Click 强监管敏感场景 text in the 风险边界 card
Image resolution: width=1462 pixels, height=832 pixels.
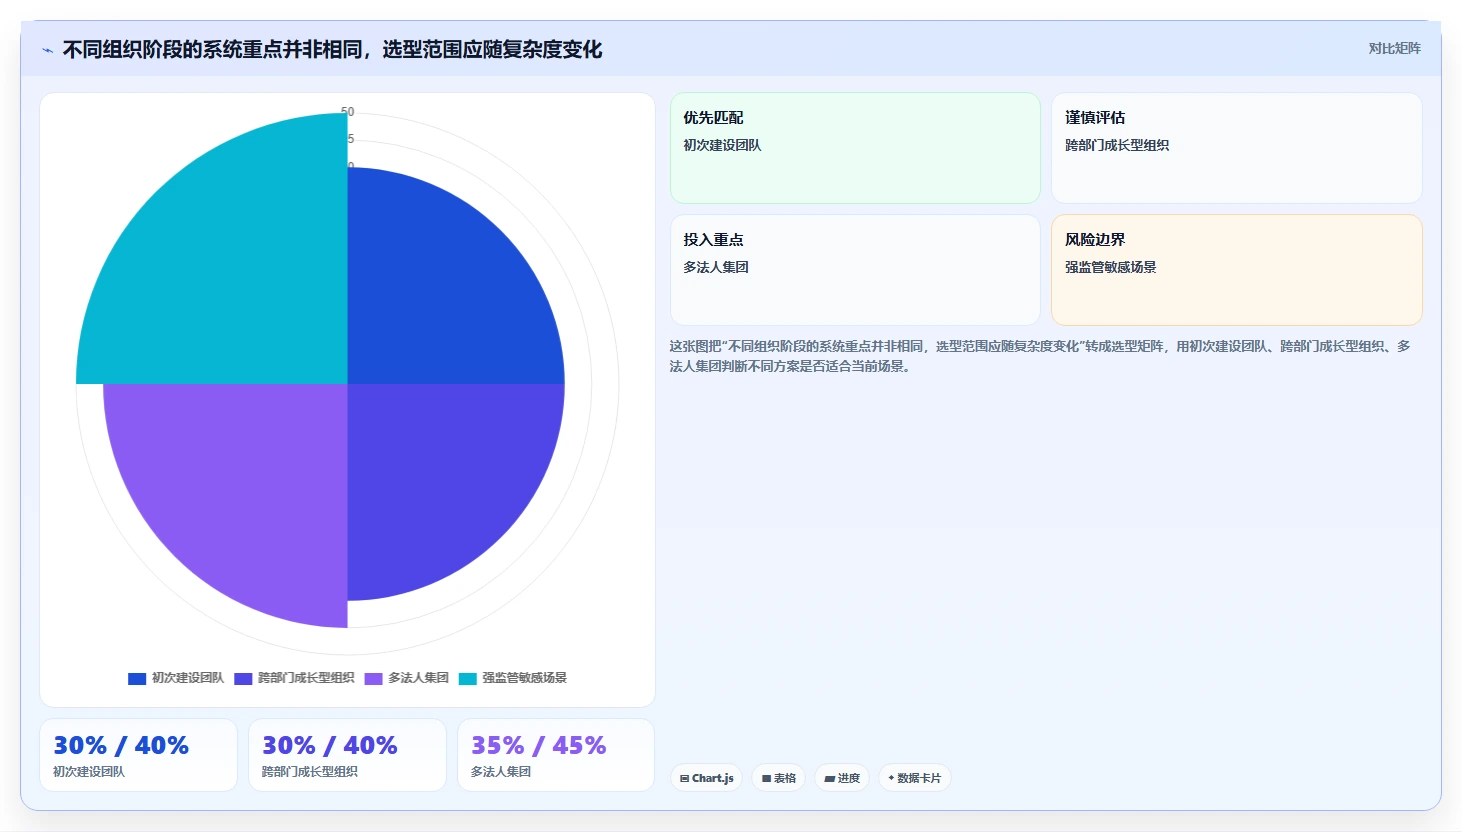tap(1111, 267)
